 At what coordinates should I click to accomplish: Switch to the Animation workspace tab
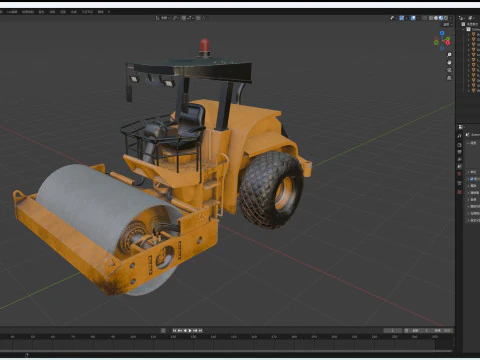52,12
